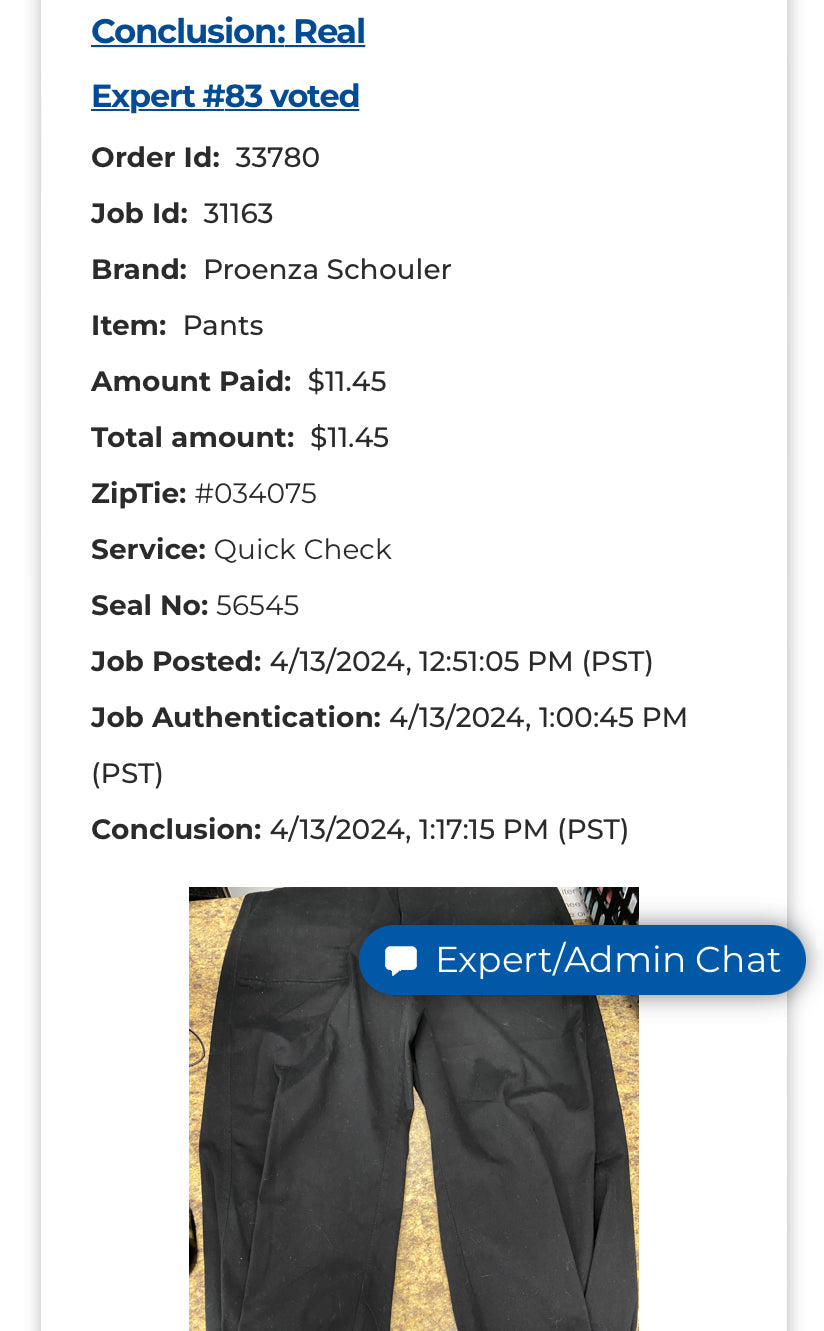Click the chat bubble icon
Image resolution: width=824 pixels, height=1331 pixels.
(x=401, y=961)
